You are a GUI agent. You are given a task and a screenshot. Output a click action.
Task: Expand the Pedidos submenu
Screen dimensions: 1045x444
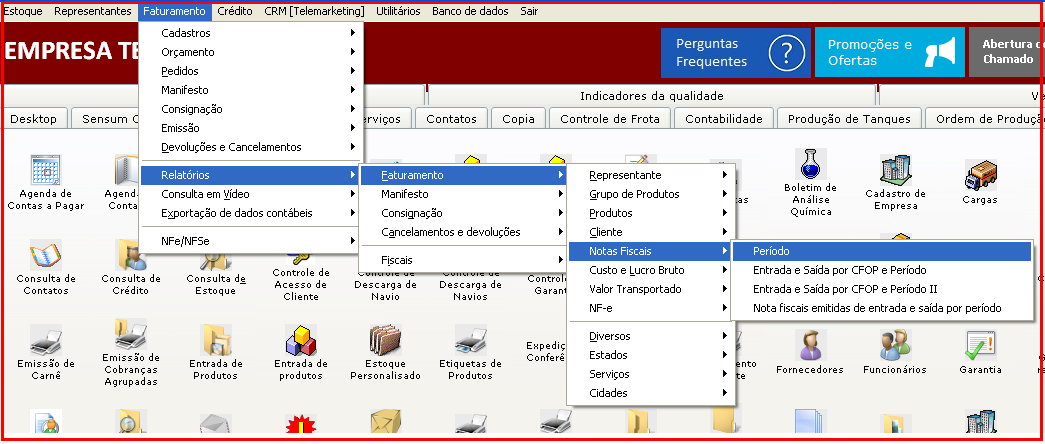(x=251, y=71)
